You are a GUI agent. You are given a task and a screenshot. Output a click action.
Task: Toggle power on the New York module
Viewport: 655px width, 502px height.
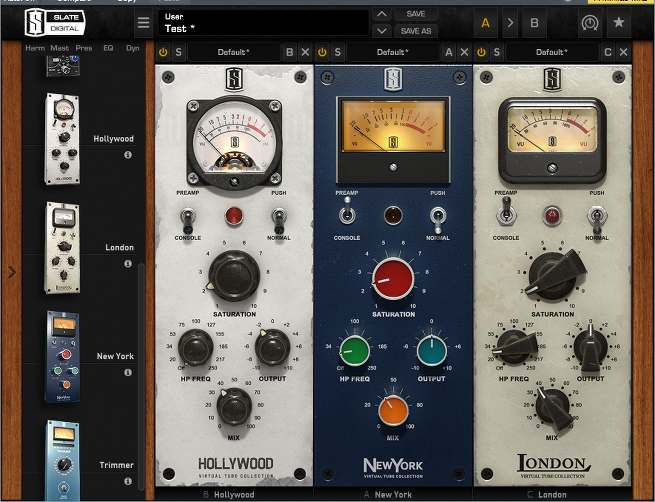(322, 52)
